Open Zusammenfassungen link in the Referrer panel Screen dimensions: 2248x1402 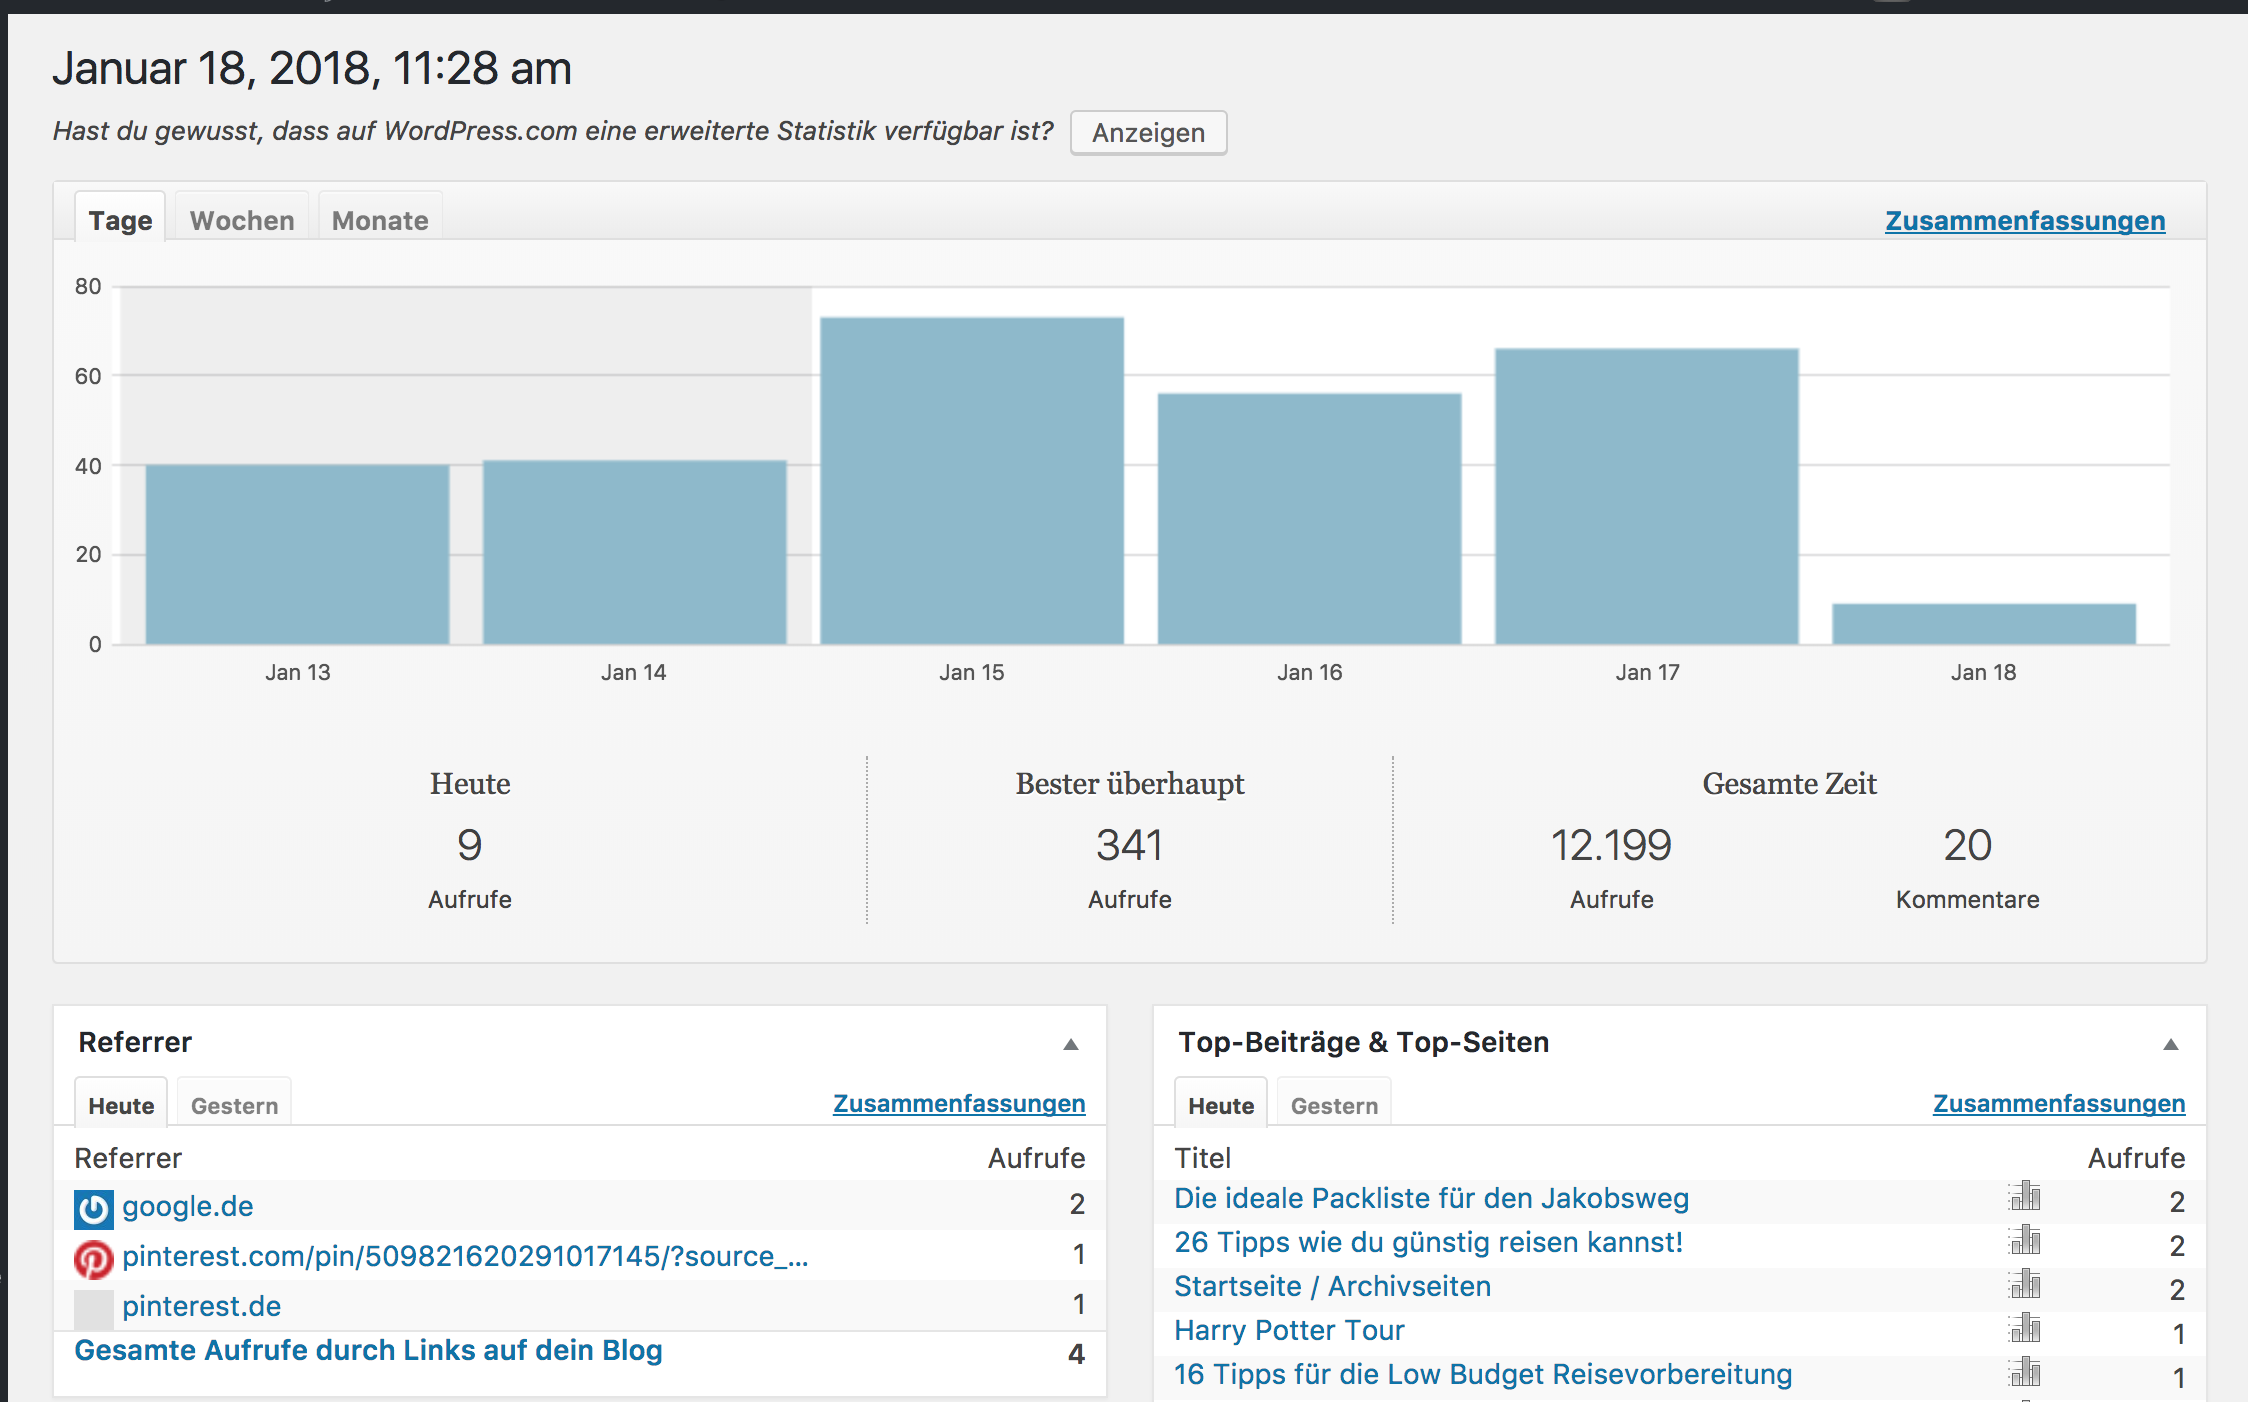click(x=959, y=1104)
